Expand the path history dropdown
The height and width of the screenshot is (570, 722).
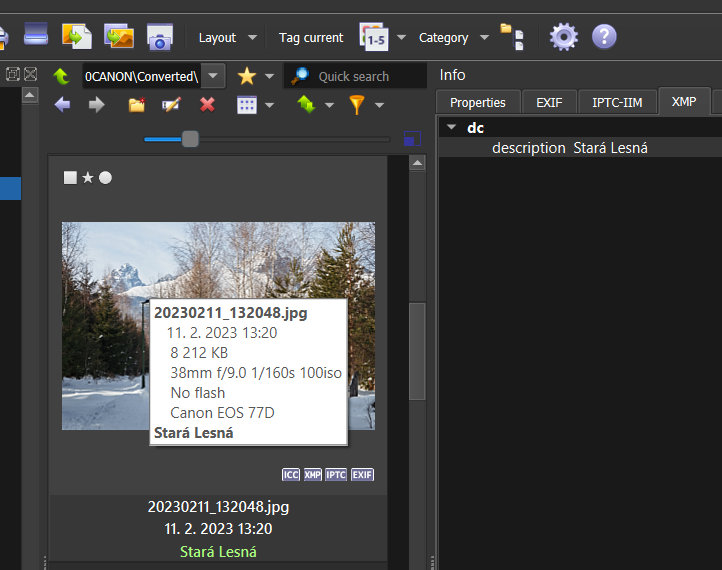[213, 75]
